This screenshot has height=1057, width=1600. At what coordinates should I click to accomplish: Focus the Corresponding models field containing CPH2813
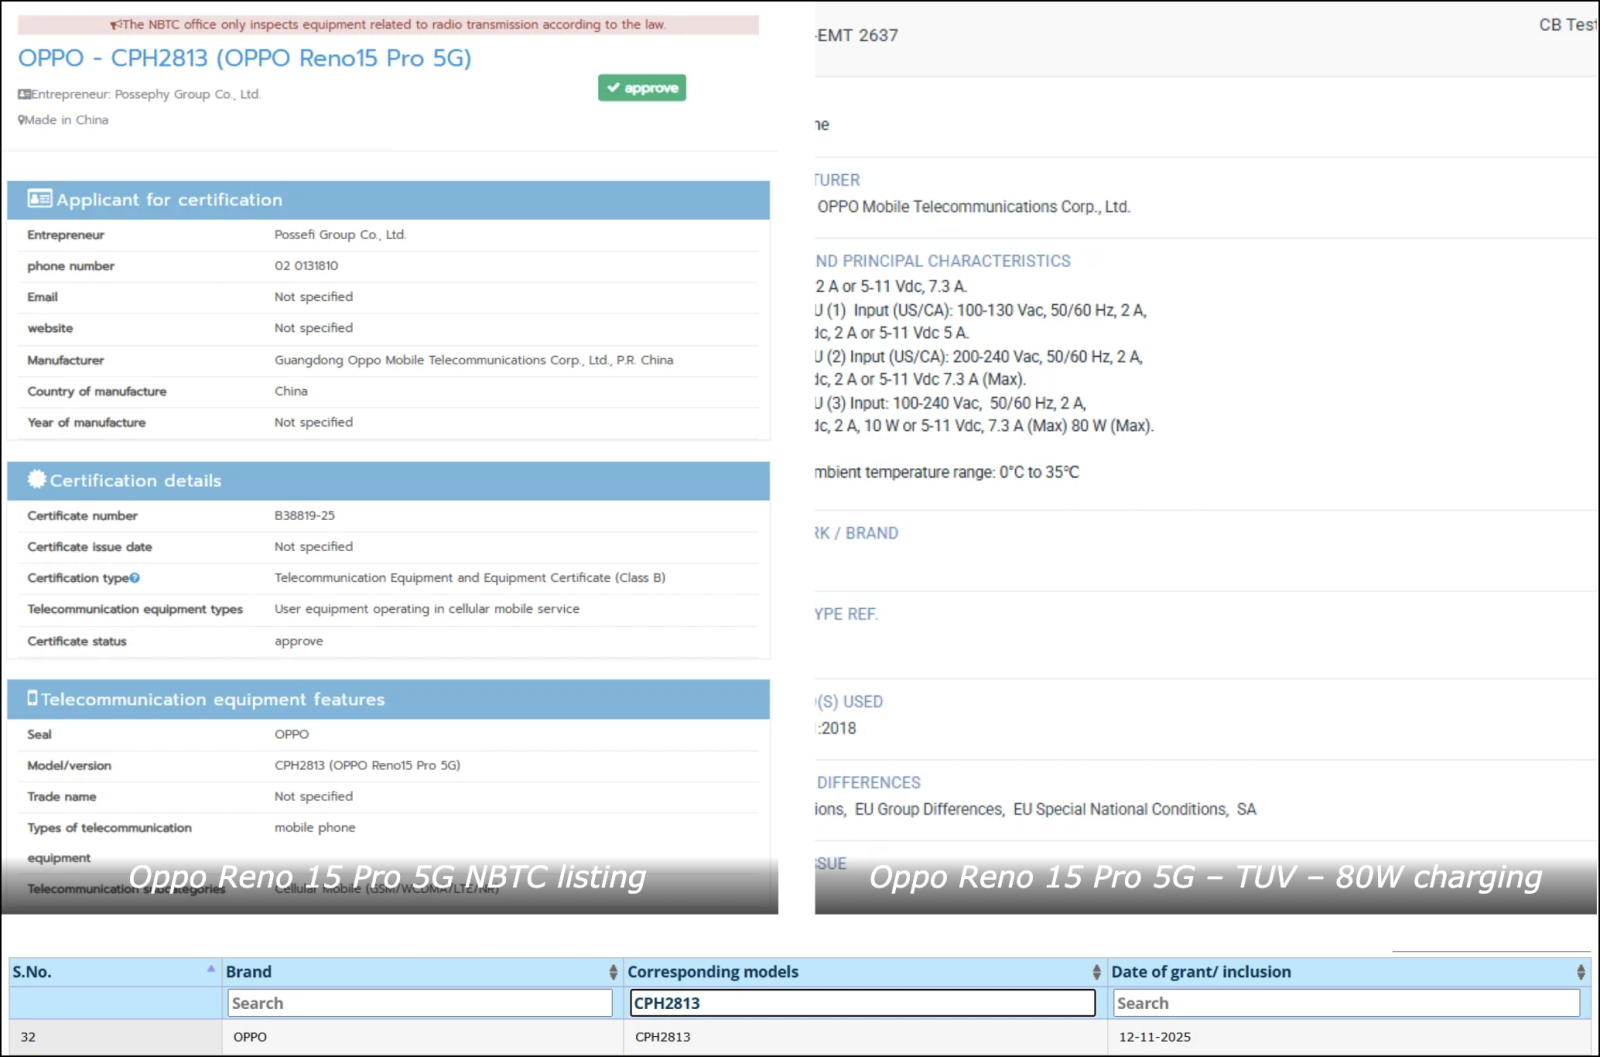[x=862, y=1003]
